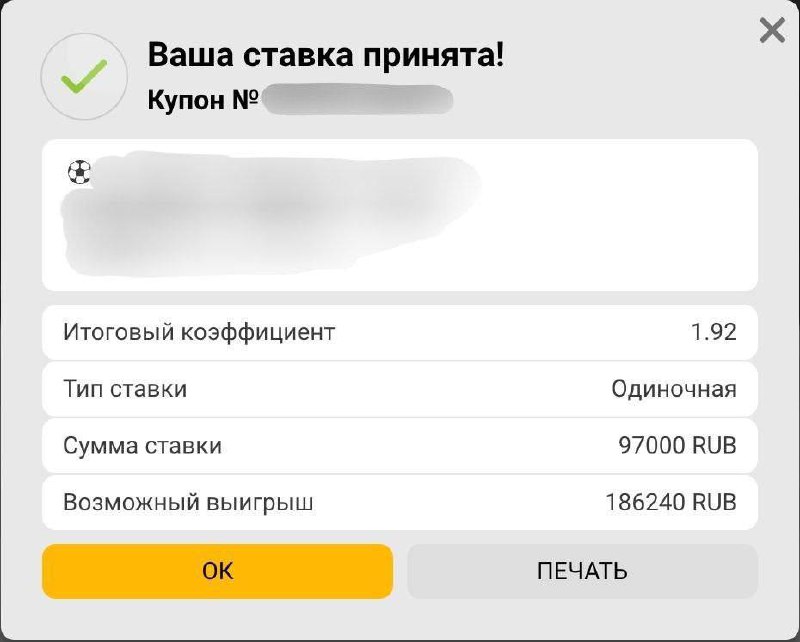Click the 'Сумма ставки' label
This screenshot has width=800, height=642.
pyautogui.click(x=142, y=446)
